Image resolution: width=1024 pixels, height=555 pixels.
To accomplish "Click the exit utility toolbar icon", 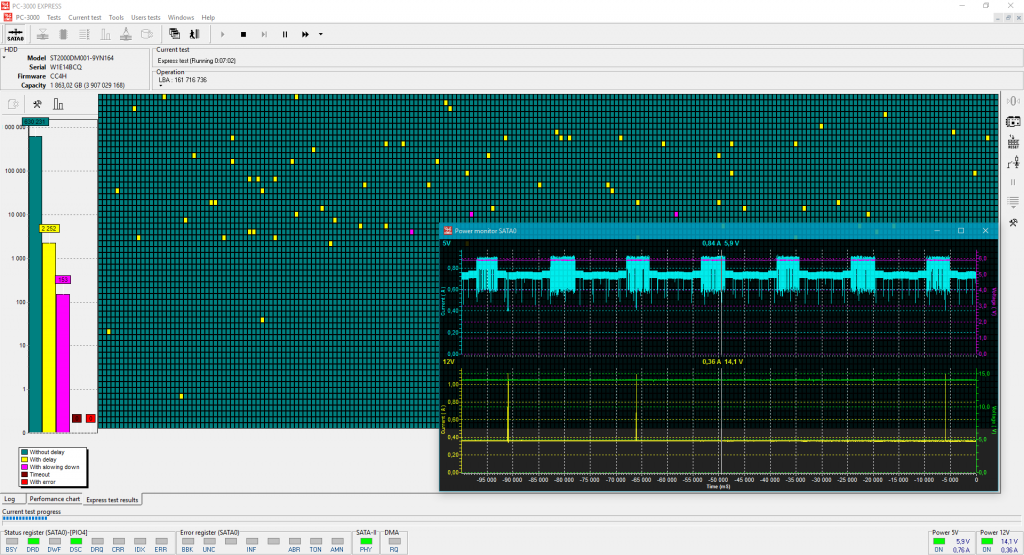I will (x=194, y=34).
